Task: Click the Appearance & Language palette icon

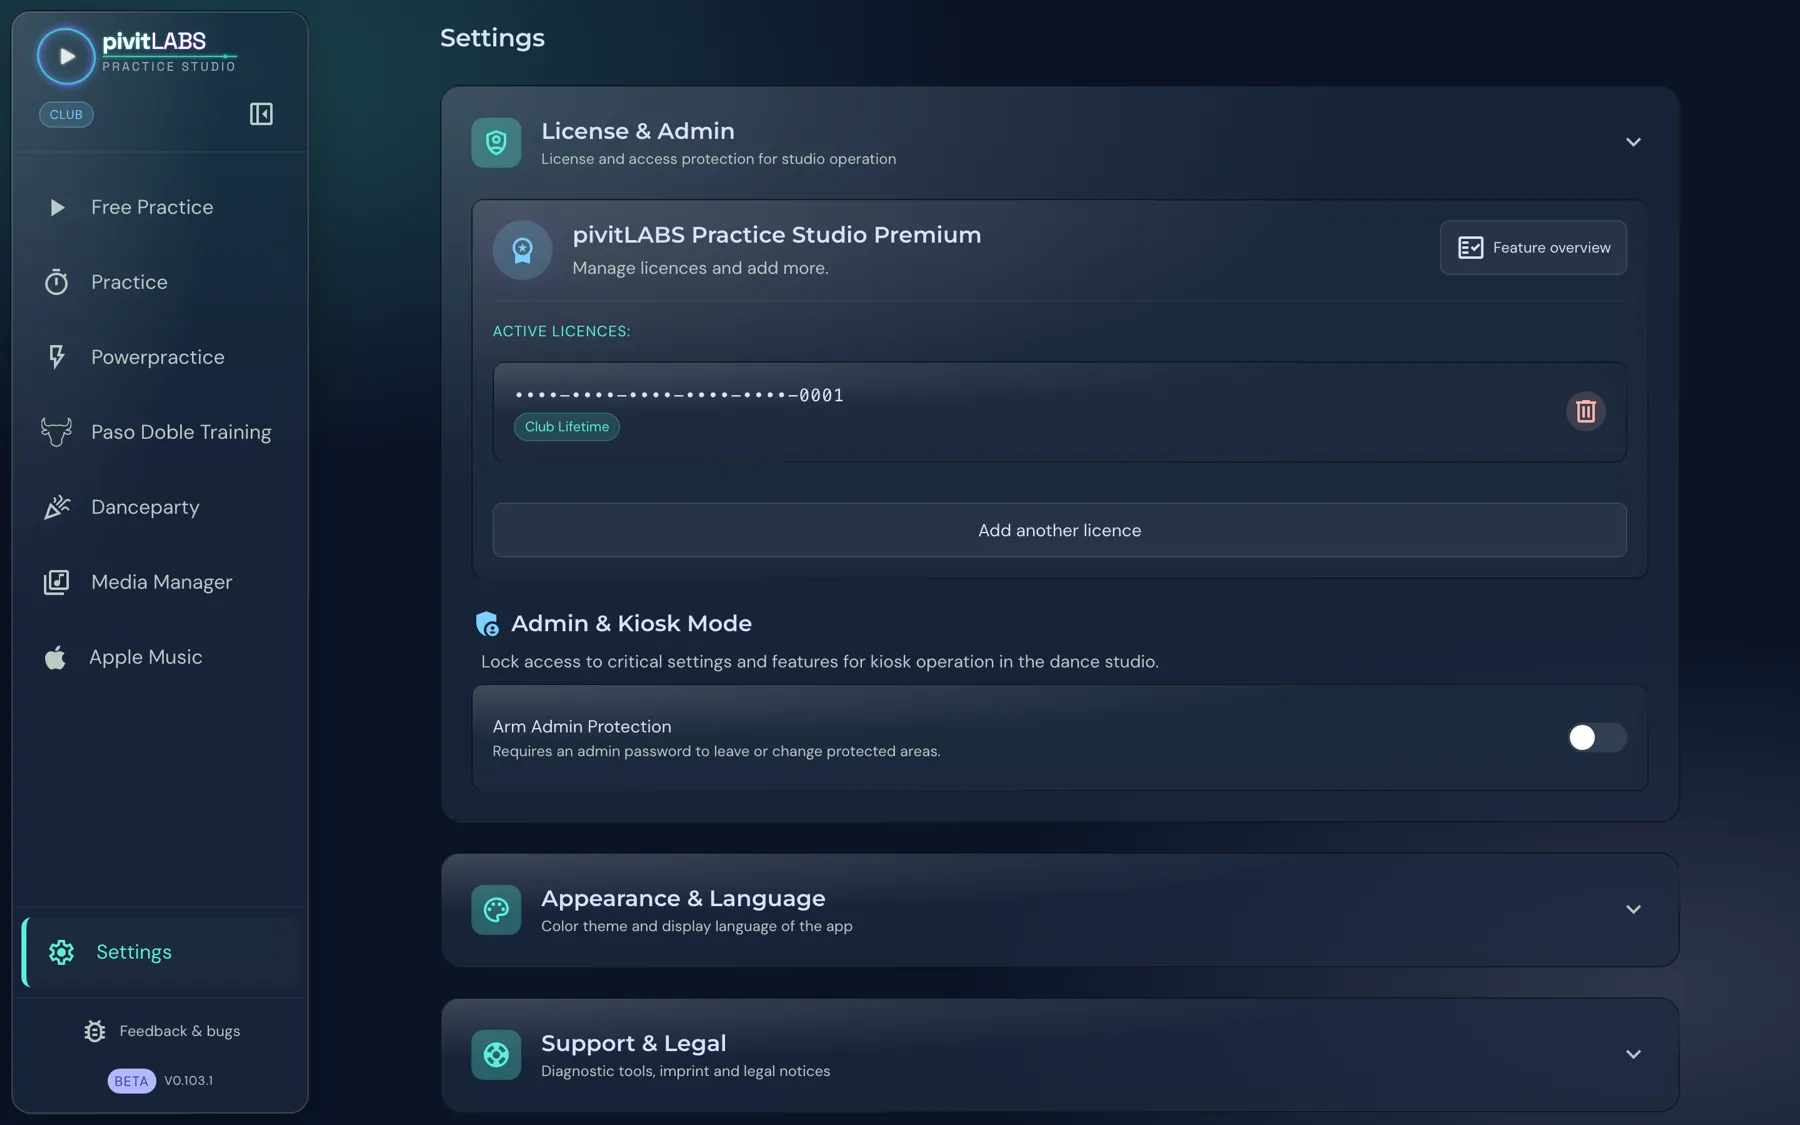Action: (x=496, y=910)
